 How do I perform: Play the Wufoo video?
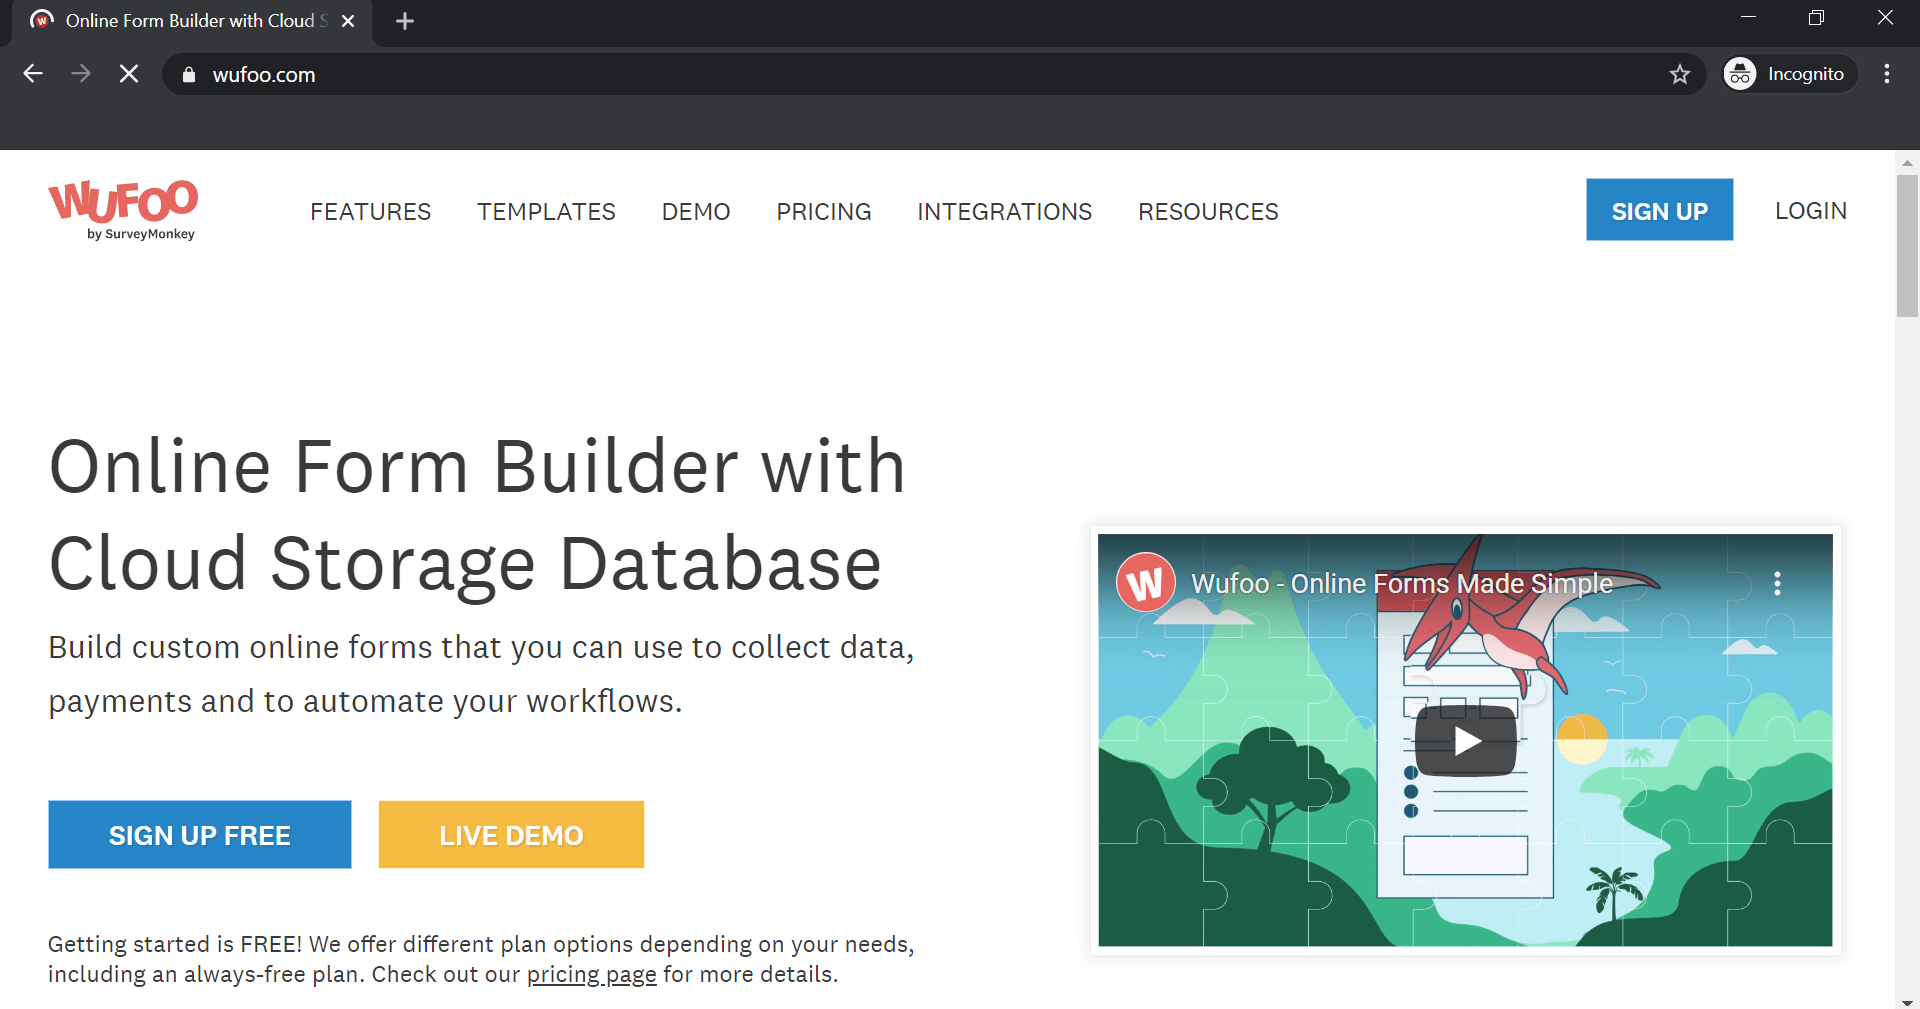point(1466,741)
